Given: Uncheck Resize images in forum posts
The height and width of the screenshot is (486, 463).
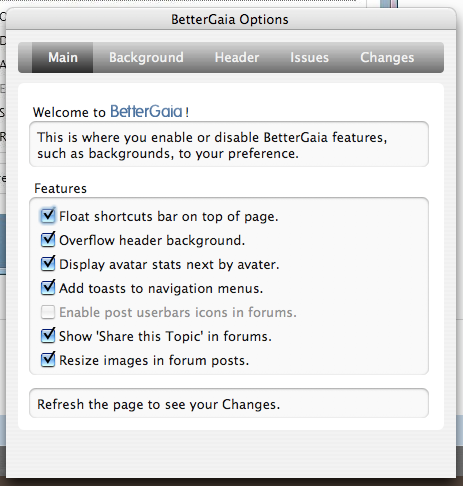Looking at the screenshot, I should (48, 360).
